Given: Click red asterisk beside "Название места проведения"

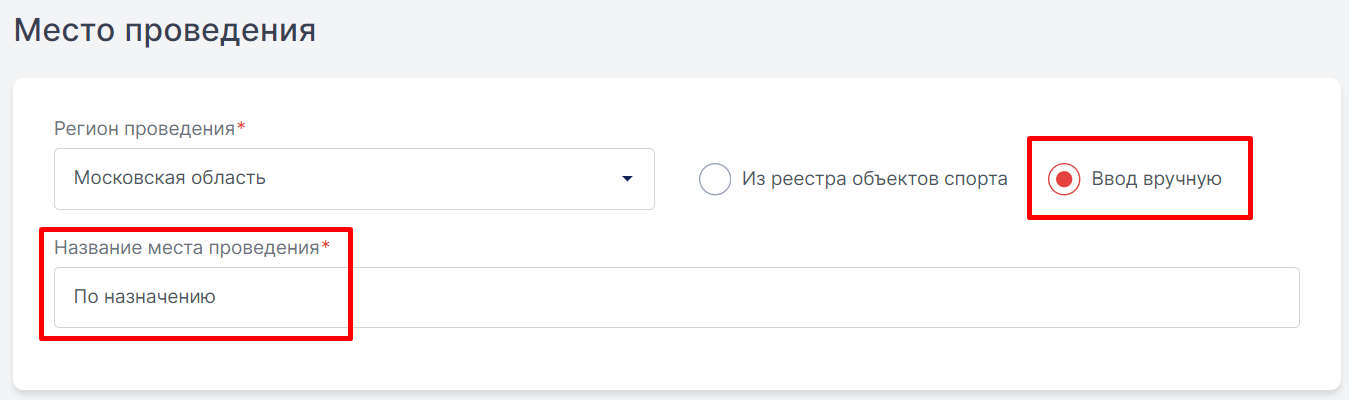Looking at the screenshot, I should point(325,246).
